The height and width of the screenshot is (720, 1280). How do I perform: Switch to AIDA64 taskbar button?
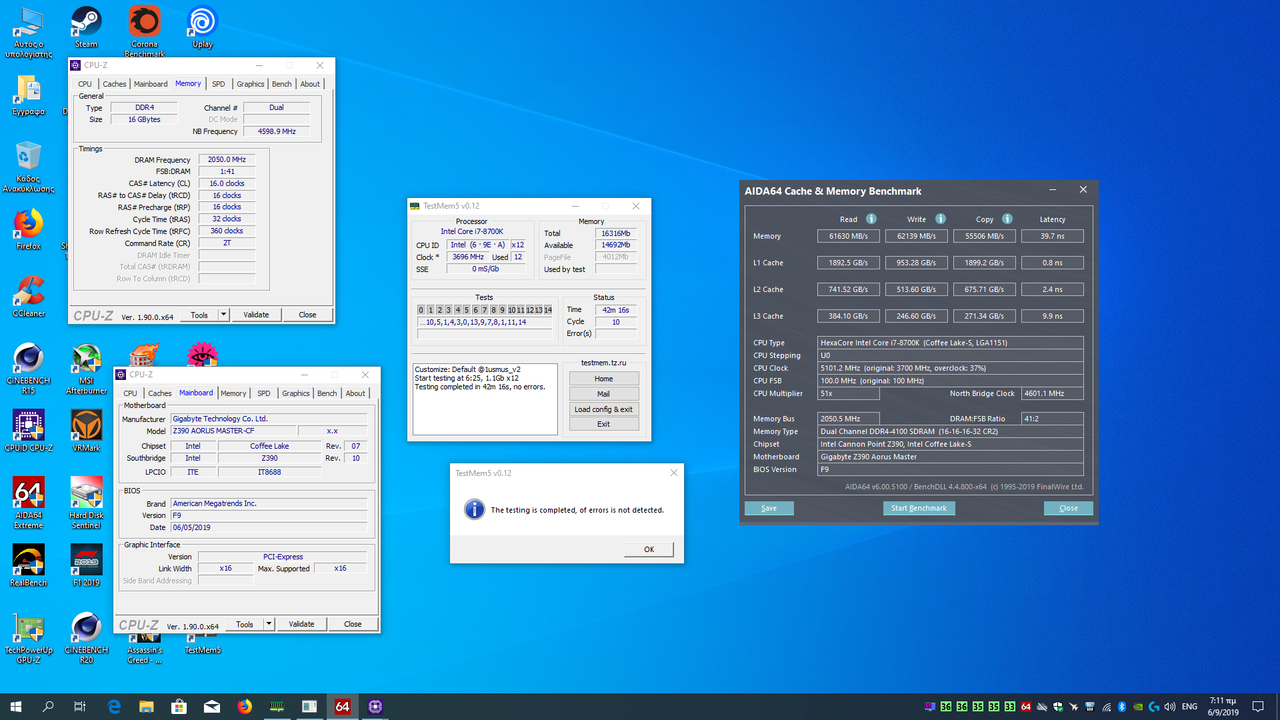point(342,706)
